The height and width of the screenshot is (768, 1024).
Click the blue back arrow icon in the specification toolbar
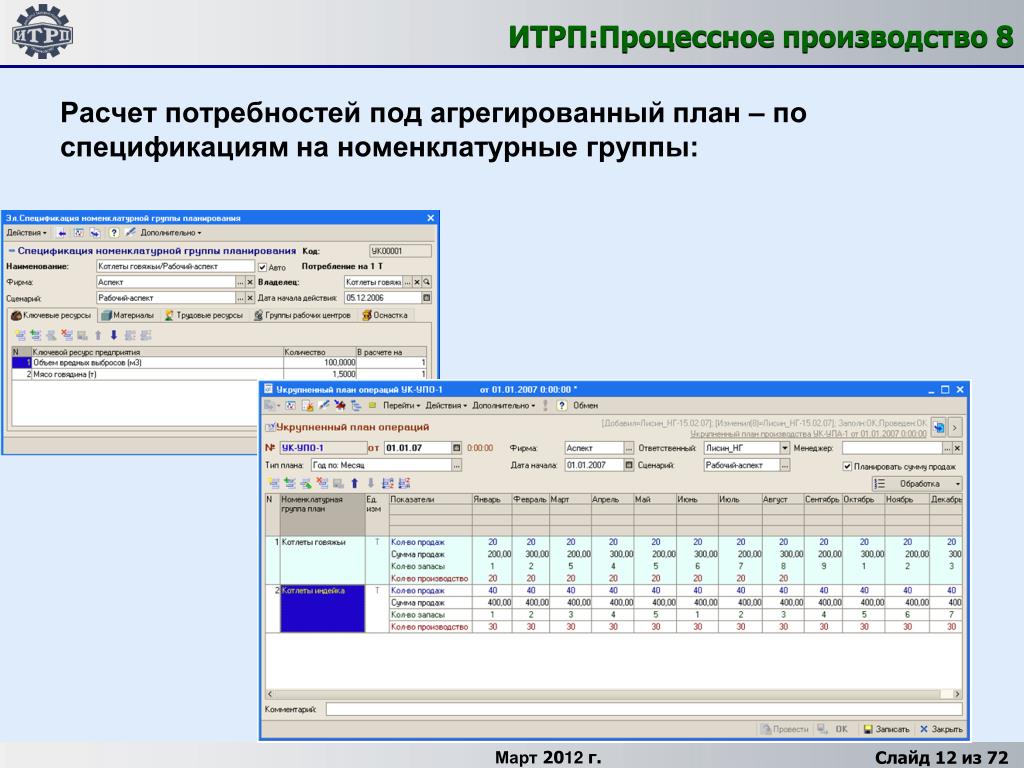pyautogui.click(x=61, y=232)
